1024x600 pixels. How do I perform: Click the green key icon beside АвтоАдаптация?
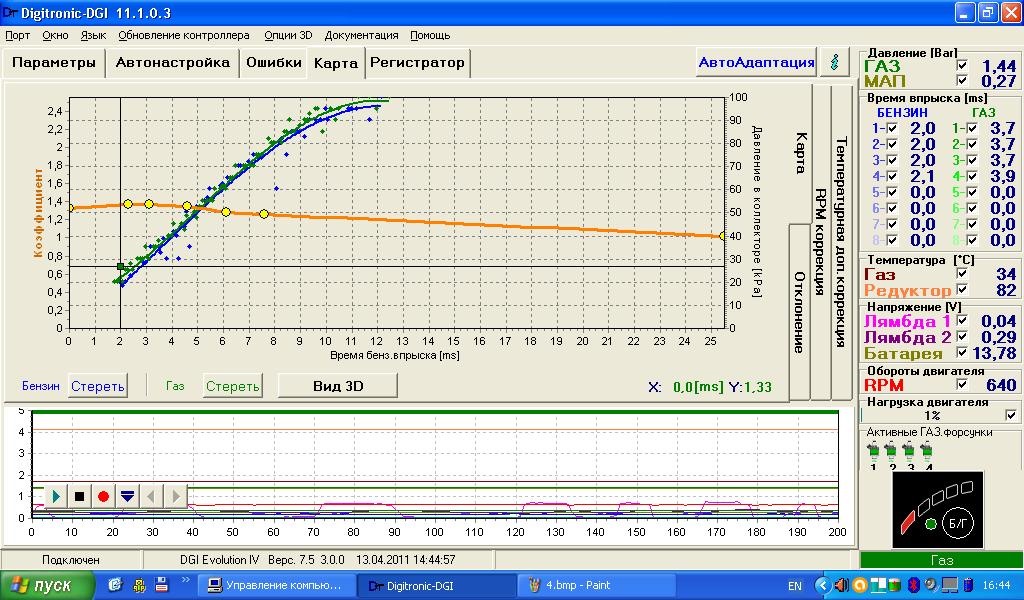(835, 63)
